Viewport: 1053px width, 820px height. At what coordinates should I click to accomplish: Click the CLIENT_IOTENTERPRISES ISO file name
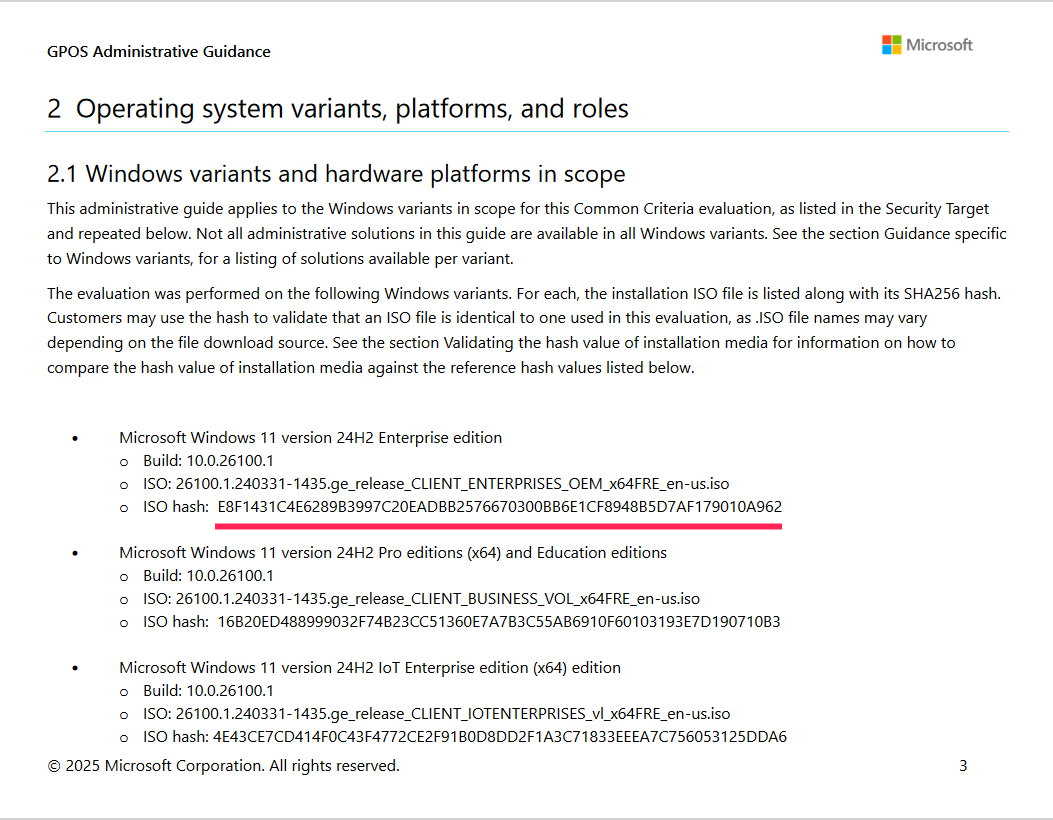click(453, 714)
